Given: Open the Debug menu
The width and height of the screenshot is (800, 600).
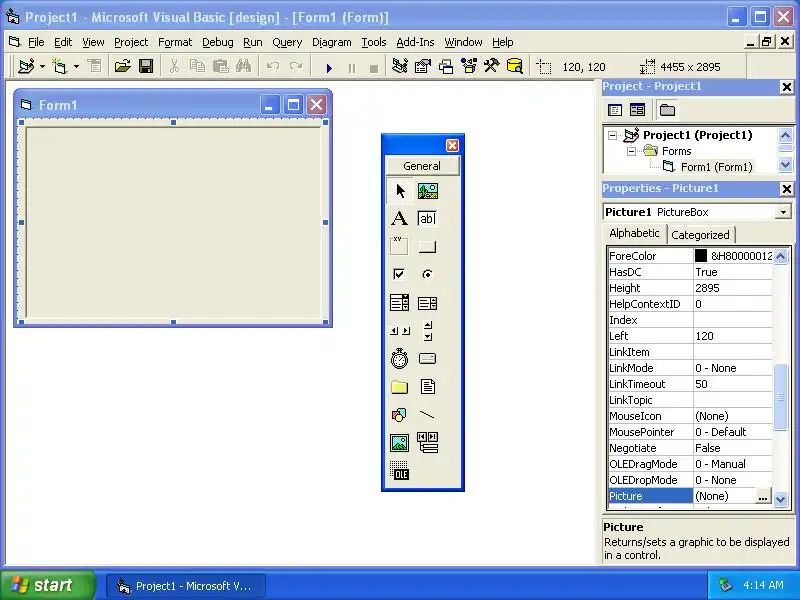Looking at the screenshot, I should click(218, 42).
